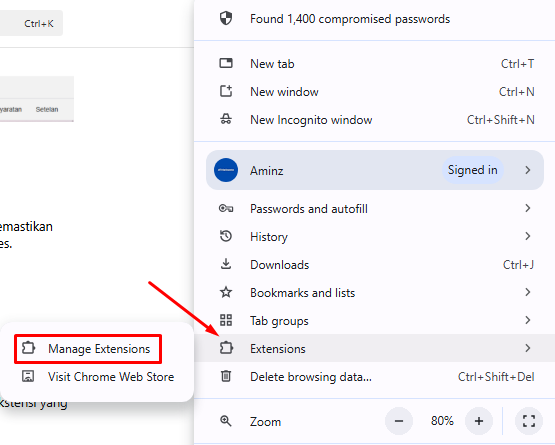Choose Visit Chrome Web Store
Viewport: 555px width, 445px height.
[x=97, y=377]
